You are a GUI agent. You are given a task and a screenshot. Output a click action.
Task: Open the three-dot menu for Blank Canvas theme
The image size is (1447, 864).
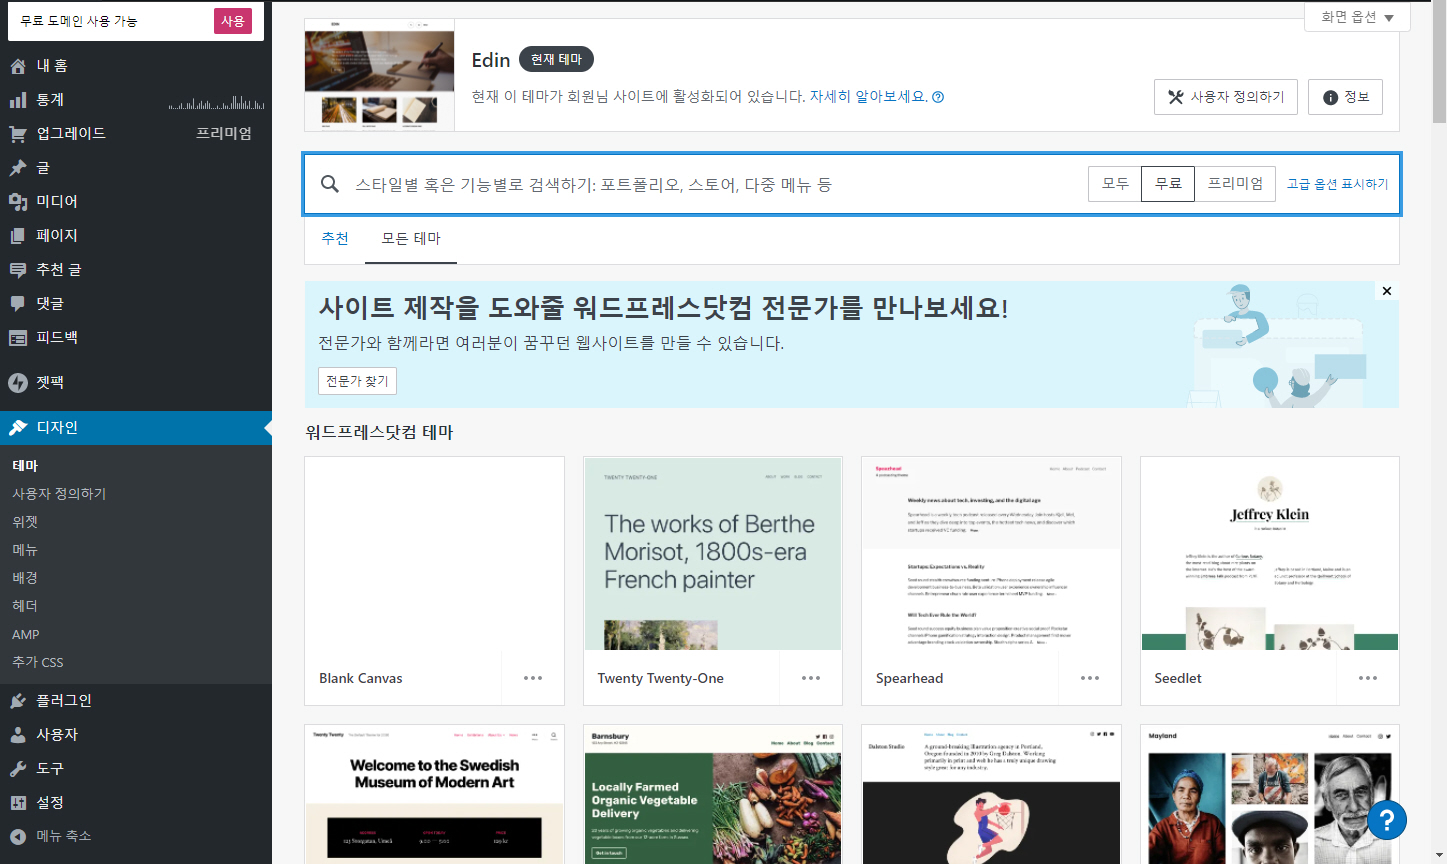[x=533, y=678]
